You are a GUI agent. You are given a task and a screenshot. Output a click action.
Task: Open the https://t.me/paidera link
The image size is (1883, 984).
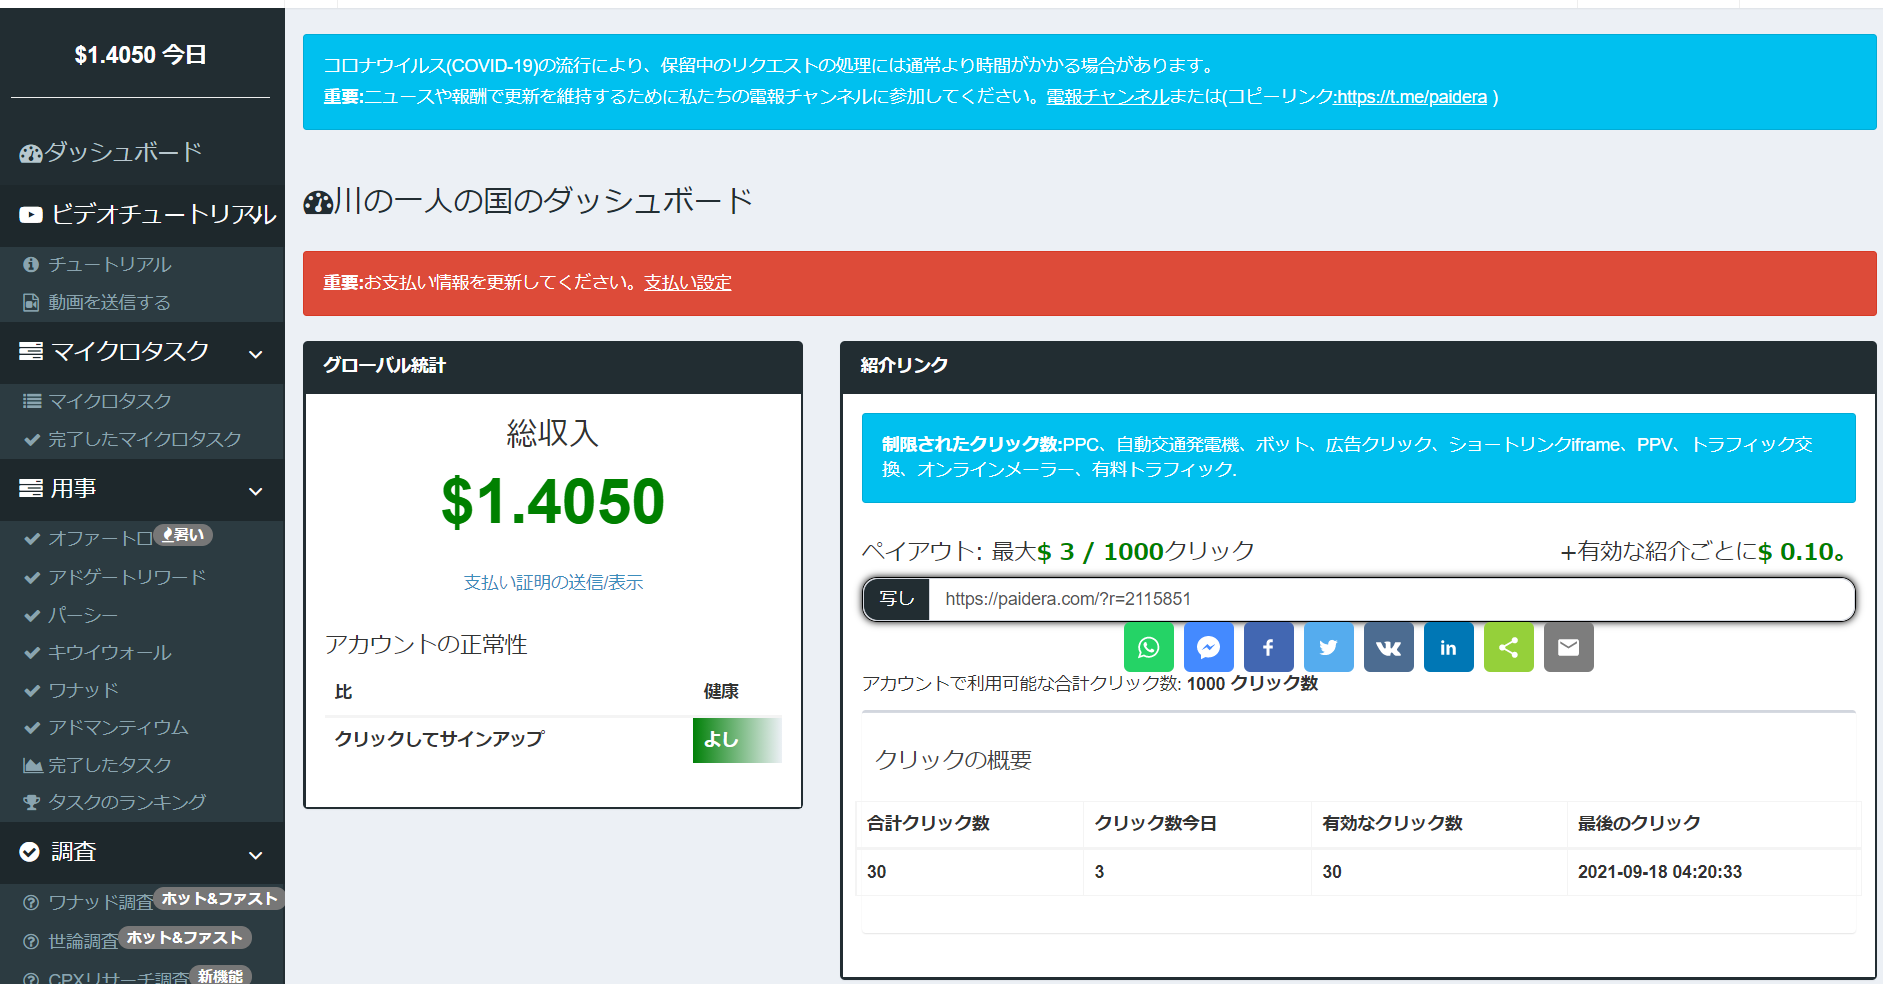point(1412,97)
